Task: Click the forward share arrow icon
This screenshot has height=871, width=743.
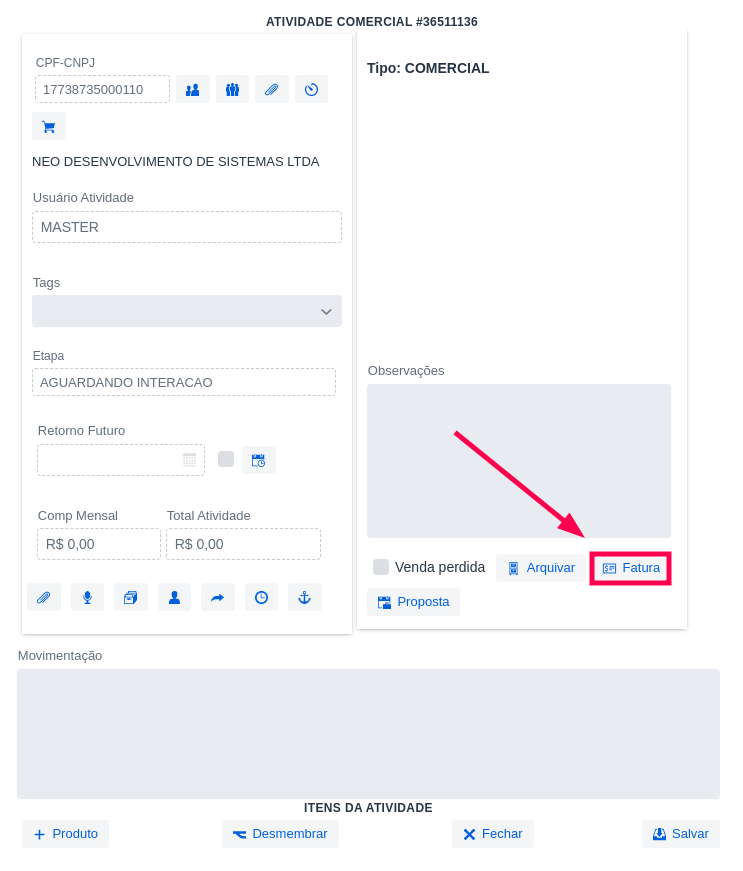Action: pos(217,598)
